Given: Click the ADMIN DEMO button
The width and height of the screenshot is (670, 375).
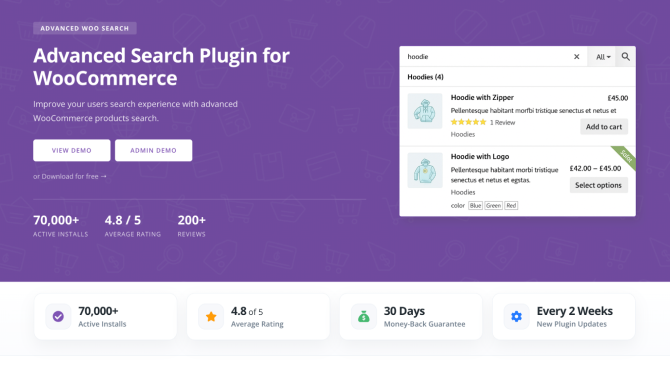Looking at the screenshot, I should point(153,150).
